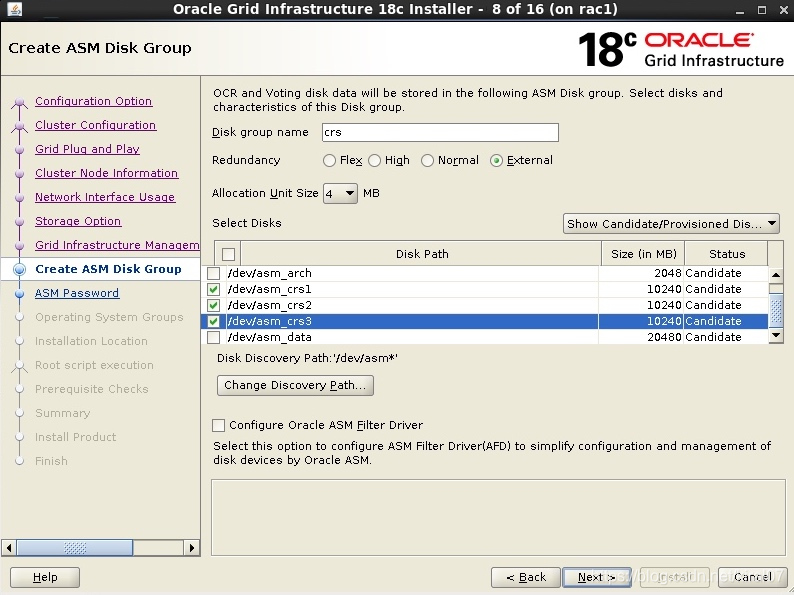The width and height of the screenshot is (794, 595).
Task: Click the Create ASM Disk Group step bullet
Action: 19,269
